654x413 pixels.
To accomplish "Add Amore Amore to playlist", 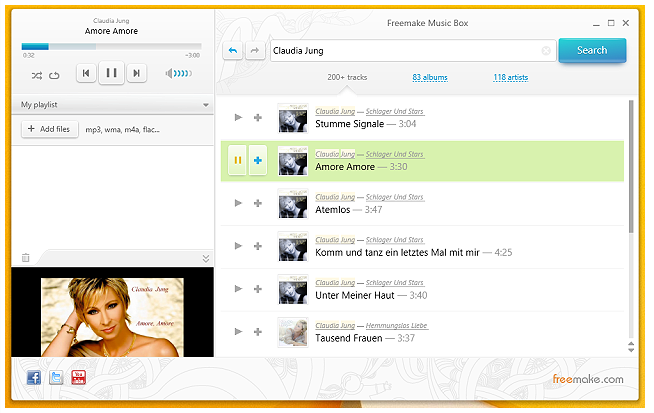I will (258, 160).
